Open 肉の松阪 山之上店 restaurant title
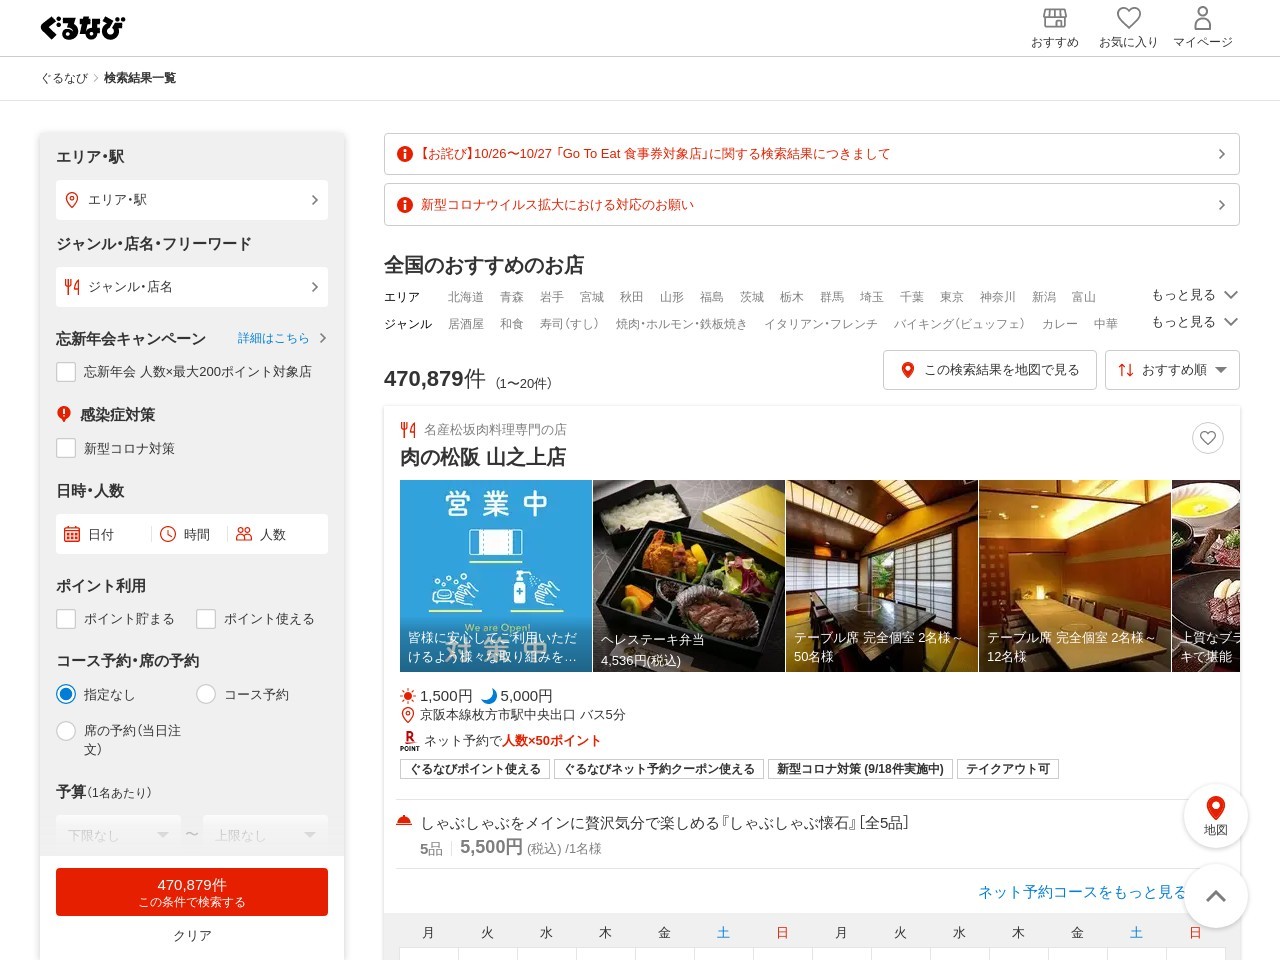This screenshot has width=1280, height=960. pos(483,457)
